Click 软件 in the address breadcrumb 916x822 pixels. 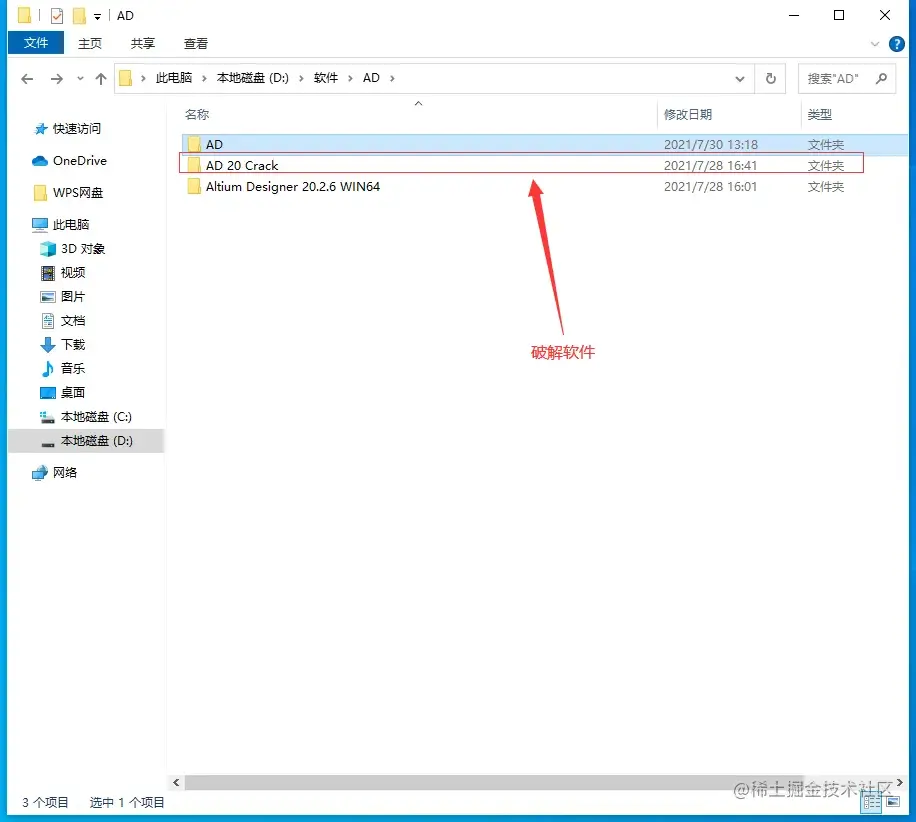click(x=325, y=78)
